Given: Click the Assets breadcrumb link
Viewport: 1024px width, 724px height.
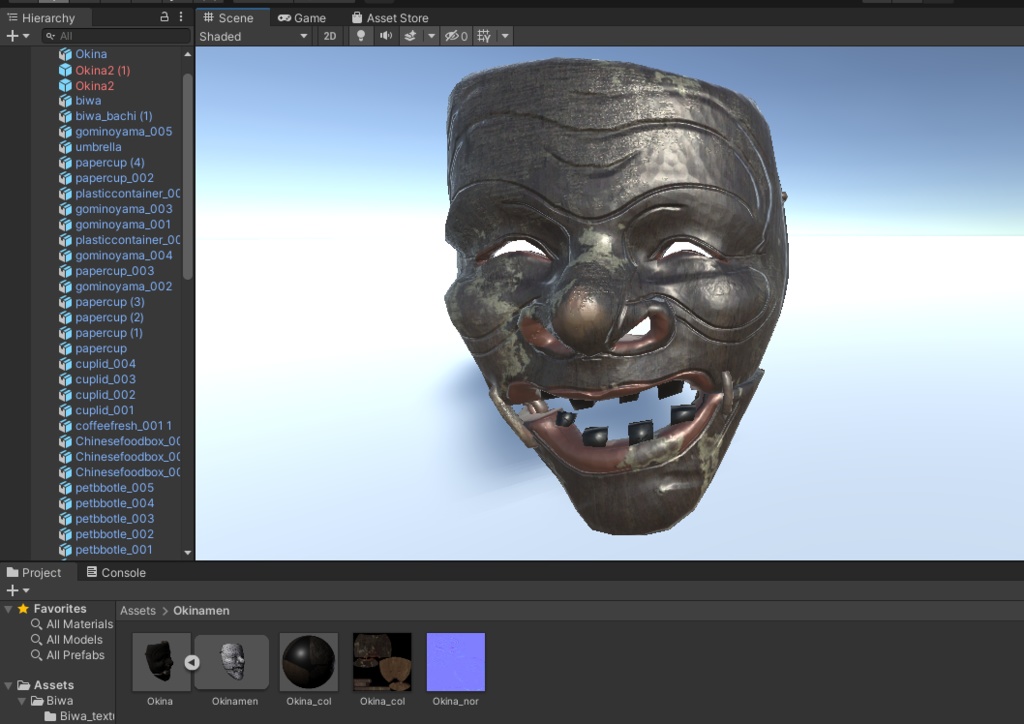Looking at the screenshot, I should coord(138,610).
